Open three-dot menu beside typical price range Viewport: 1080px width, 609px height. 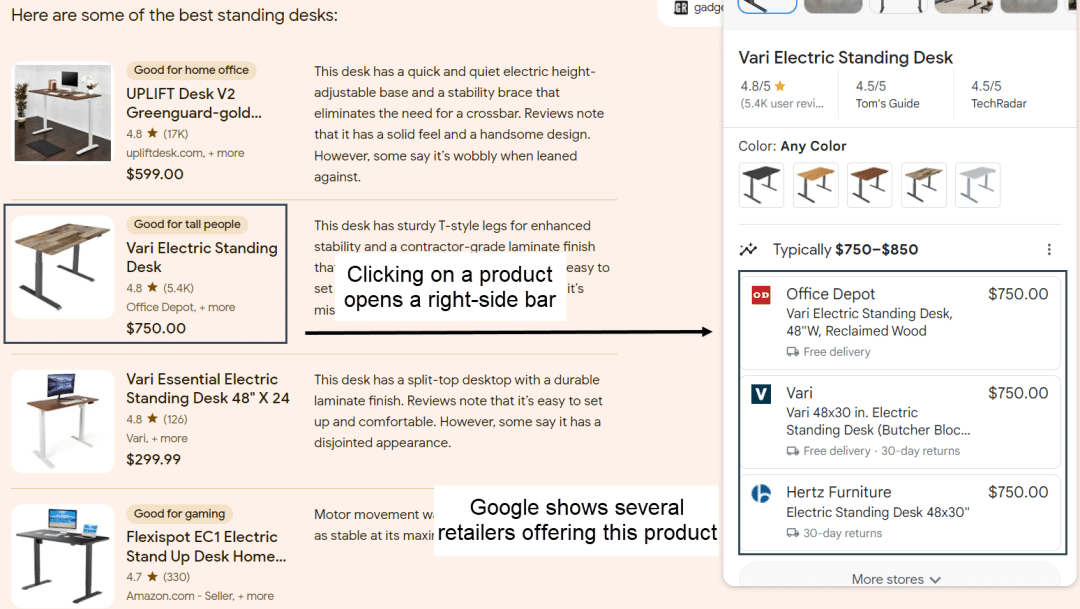[1048, 250]
